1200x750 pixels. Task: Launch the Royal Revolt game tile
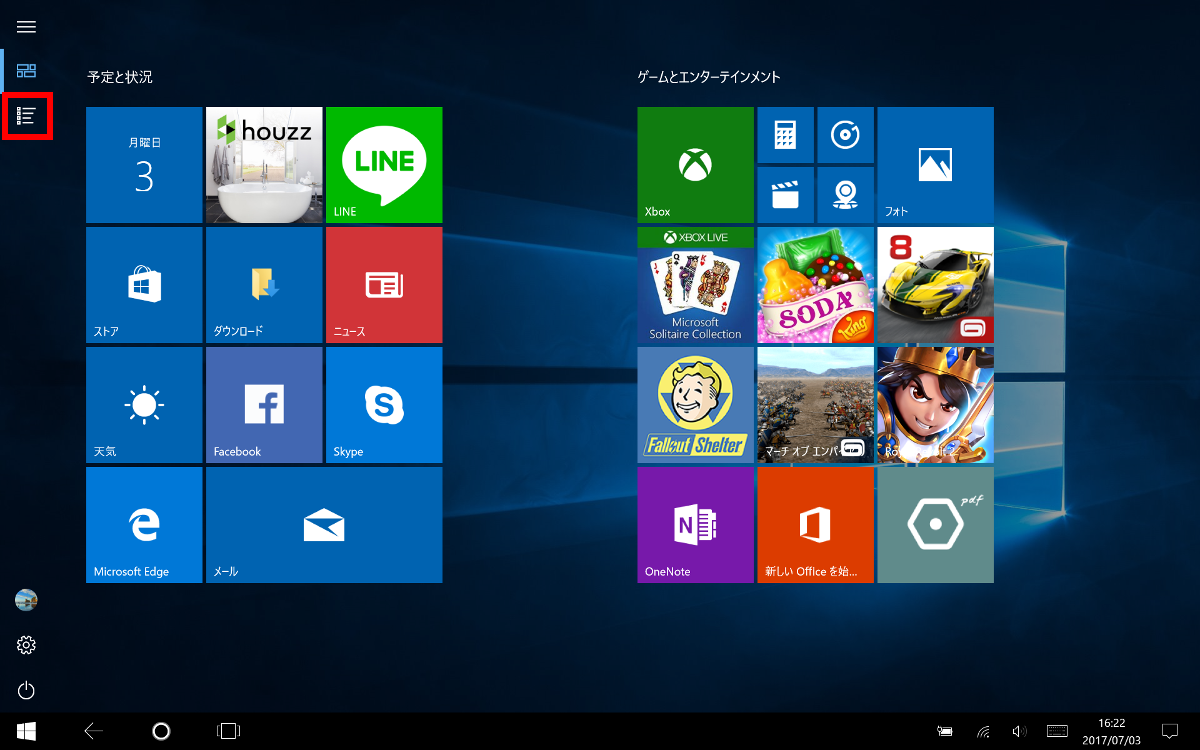pyautogui.click(x=936, y=405)
